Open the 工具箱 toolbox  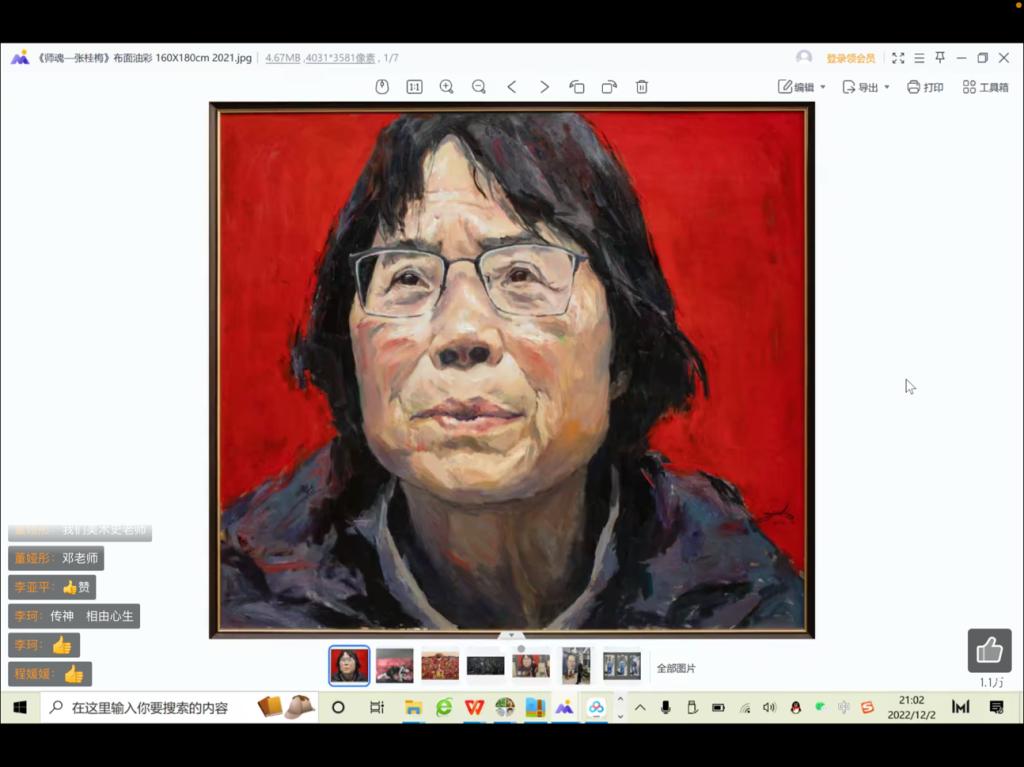point(985,87)
